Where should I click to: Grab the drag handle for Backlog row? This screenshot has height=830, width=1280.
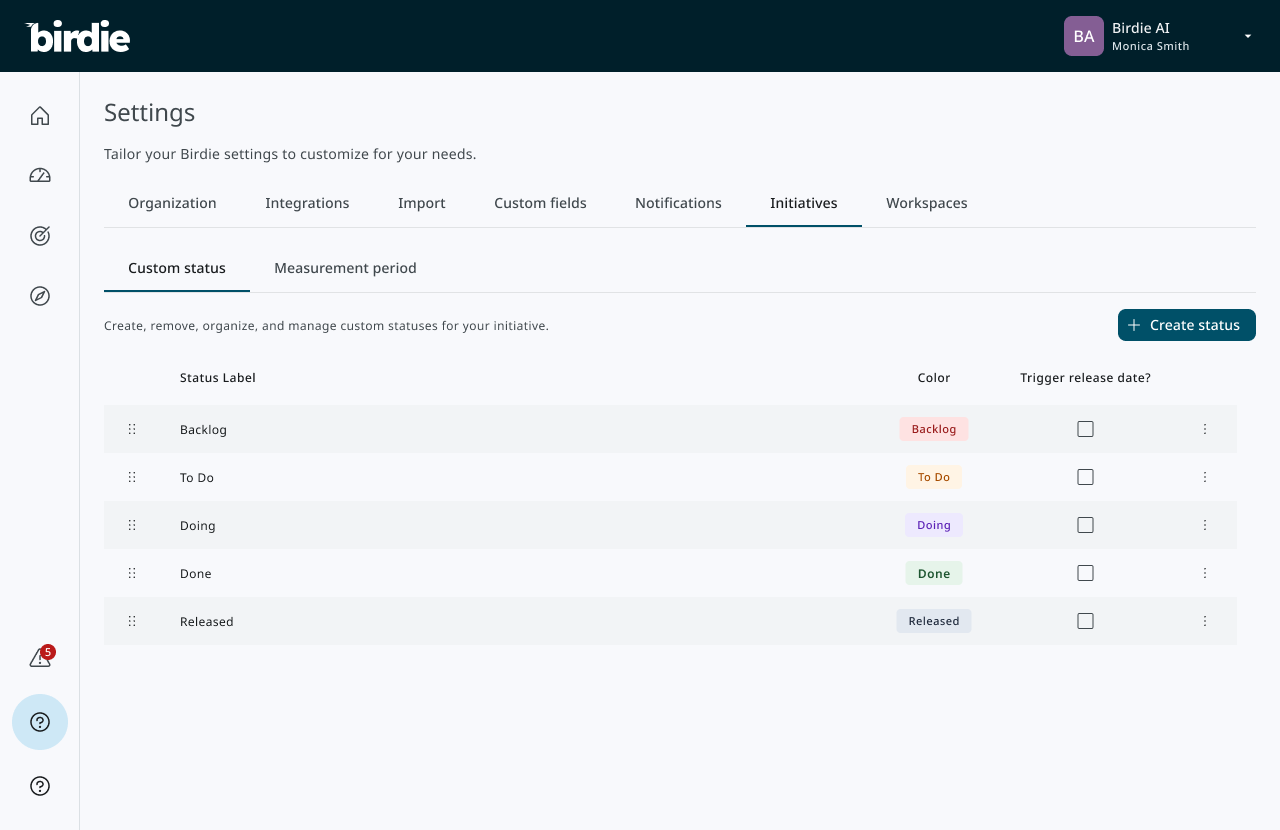tap(132, 429)
